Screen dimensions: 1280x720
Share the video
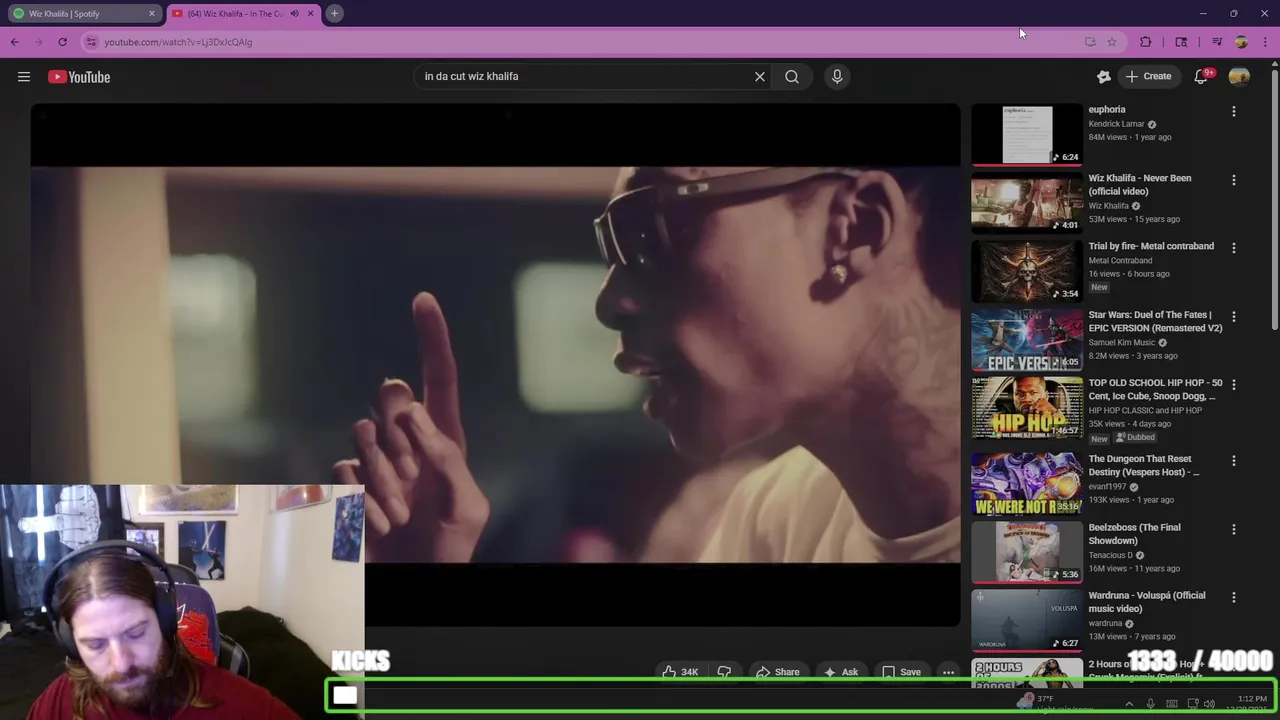point(777,672)
